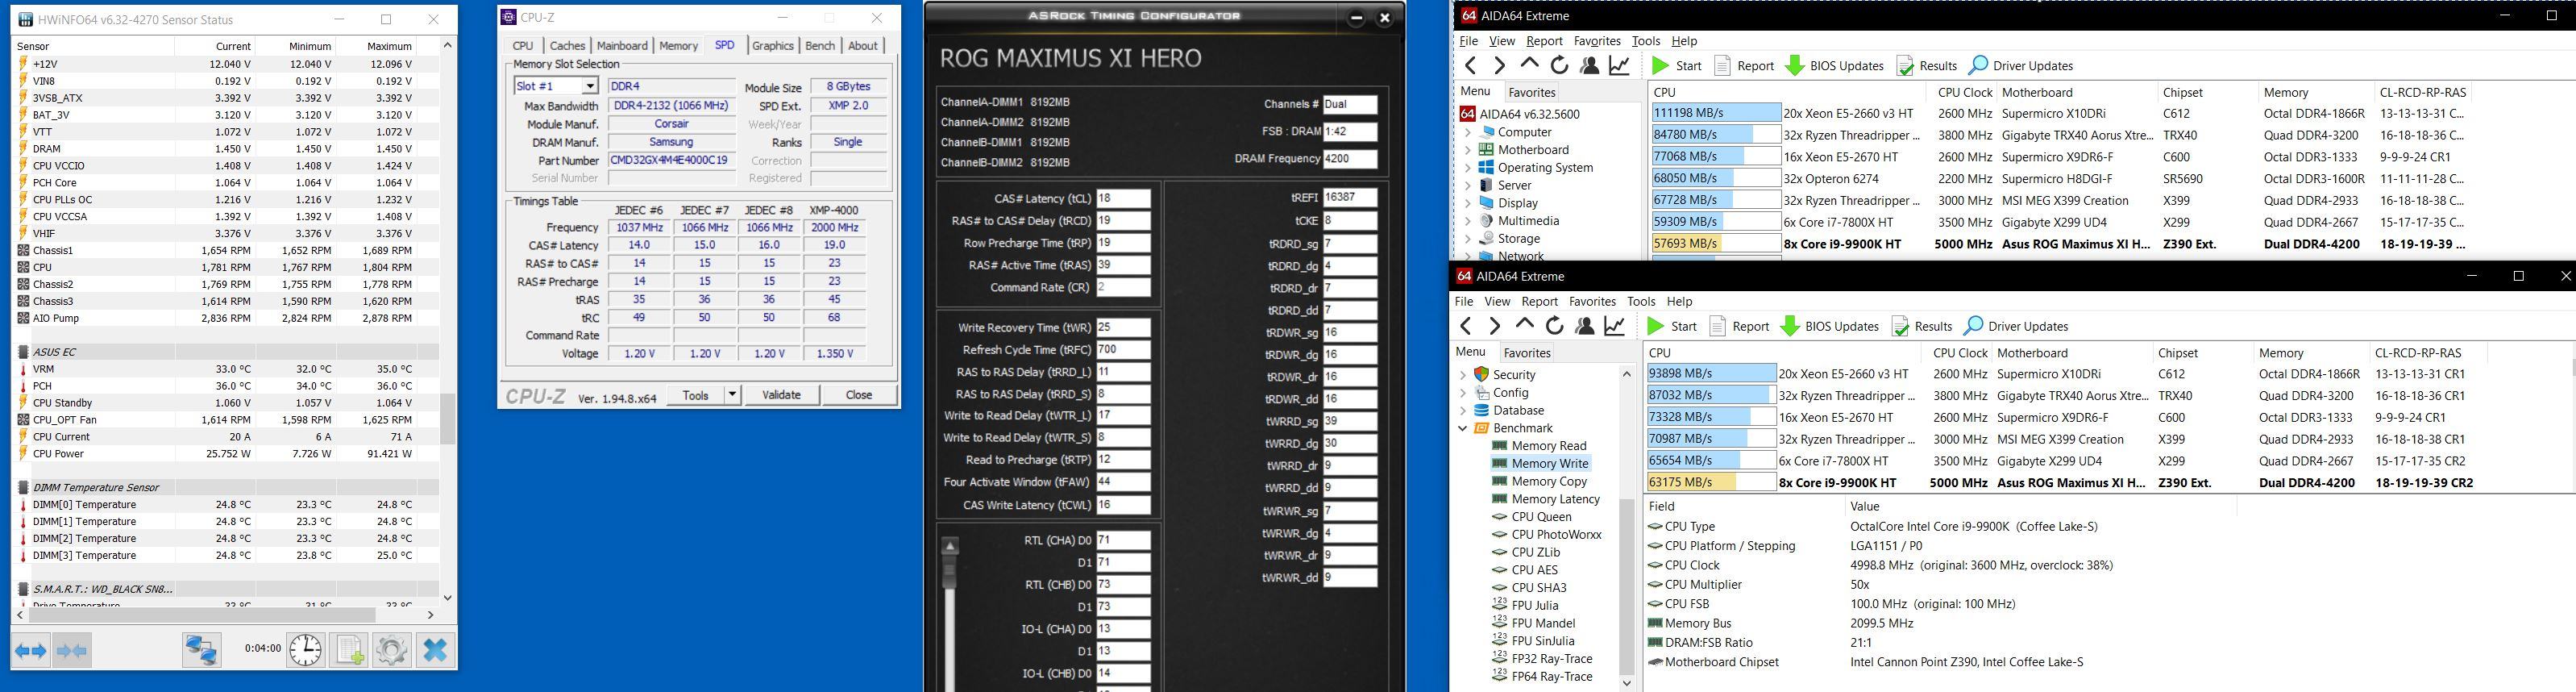Minimize ASRock Timing Configurator window
Image resolution: width=2576 pixels, height=692 pixels.
coord(1357,17)
